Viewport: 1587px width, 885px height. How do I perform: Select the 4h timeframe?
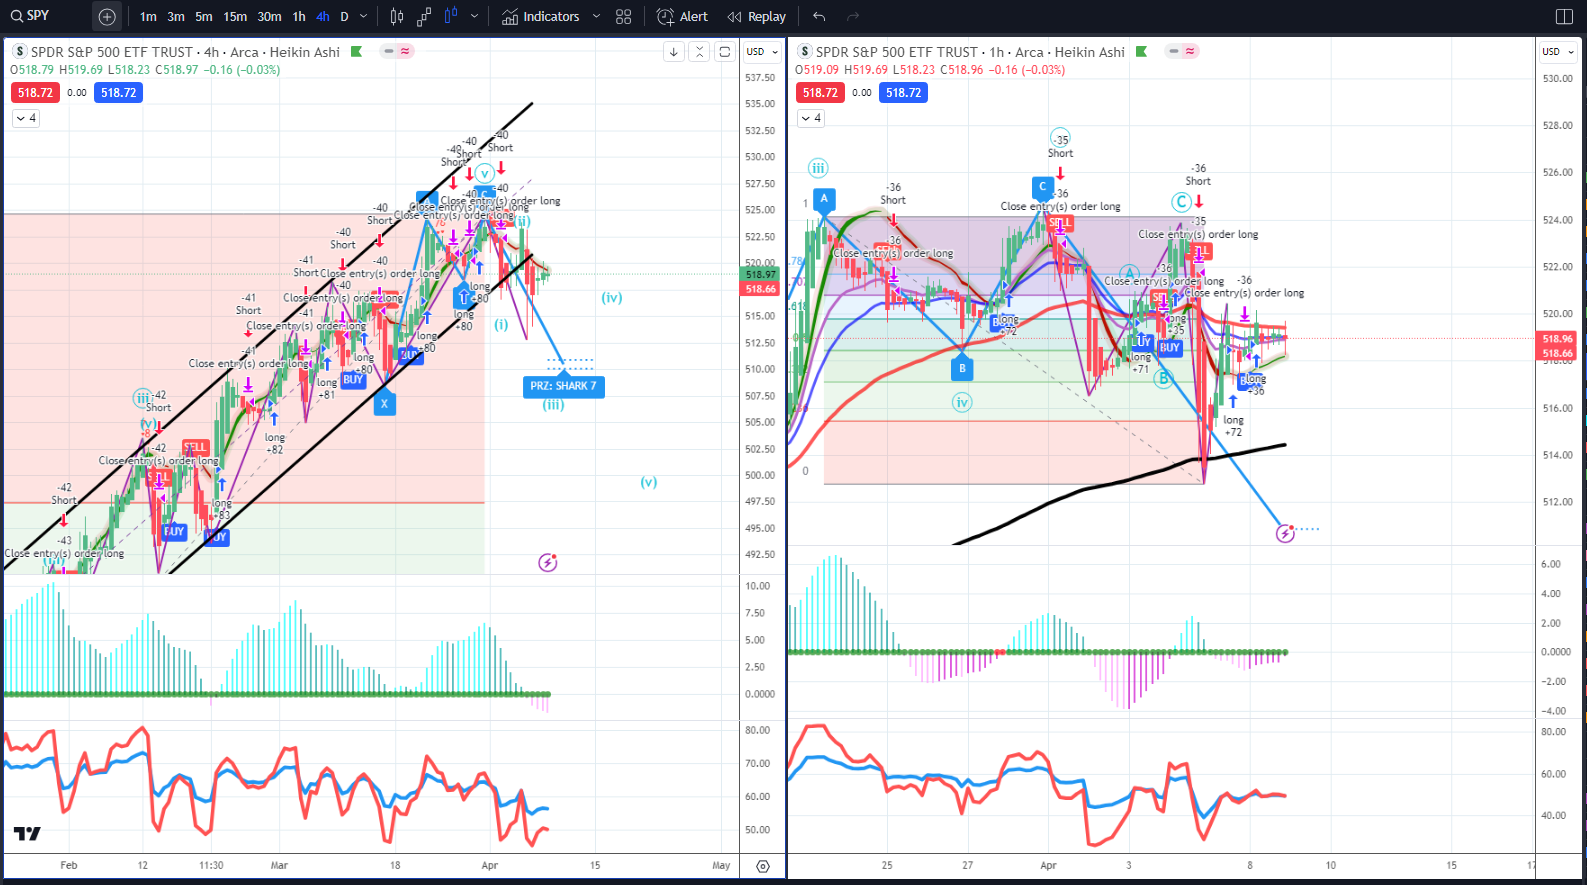(323, 16)
